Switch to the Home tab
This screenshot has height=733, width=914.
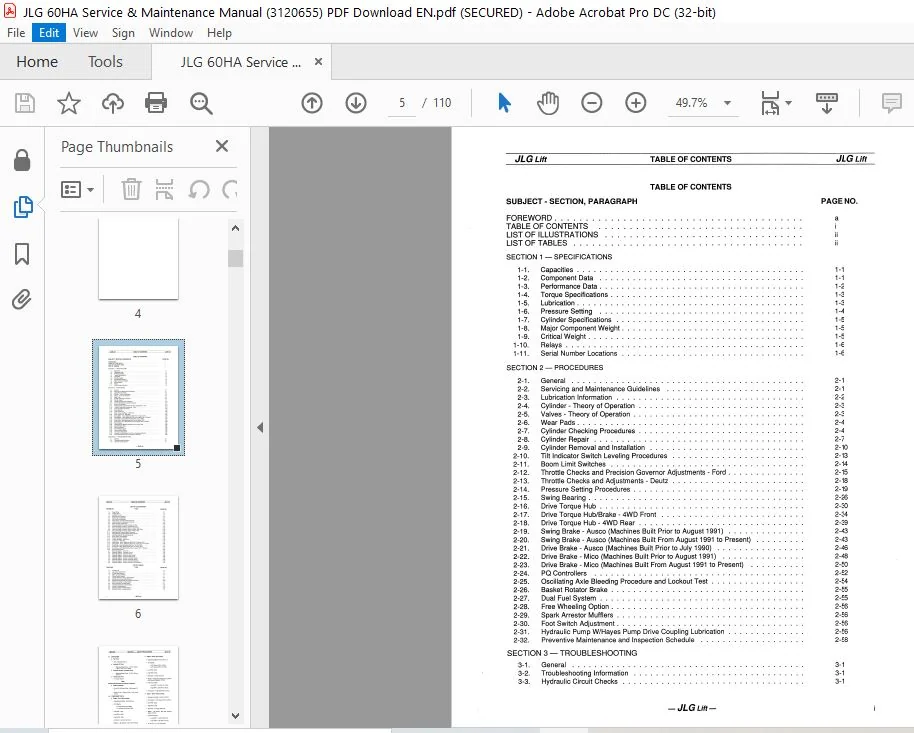(37, 61)
